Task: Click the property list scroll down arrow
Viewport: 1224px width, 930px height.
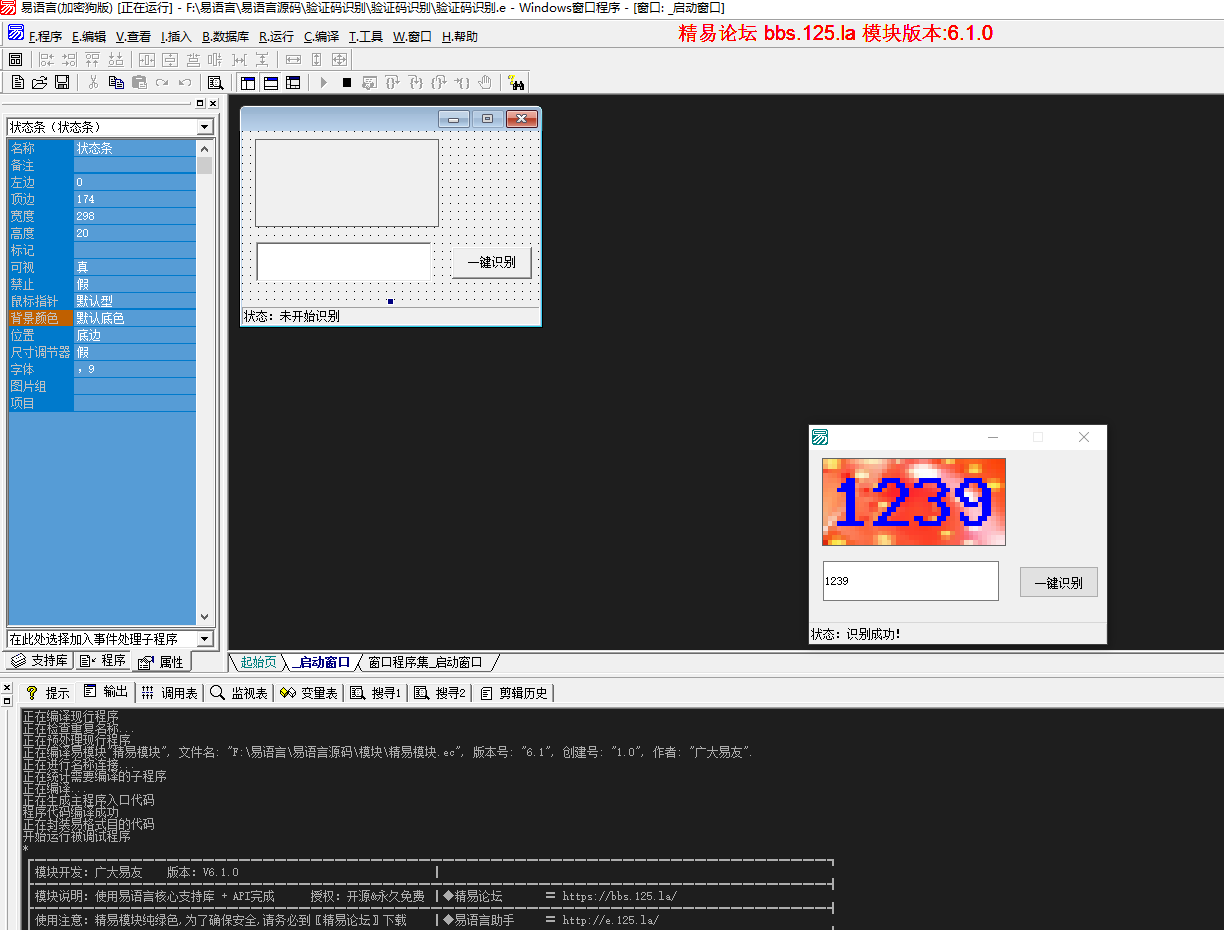Action: tap(205, 617)
